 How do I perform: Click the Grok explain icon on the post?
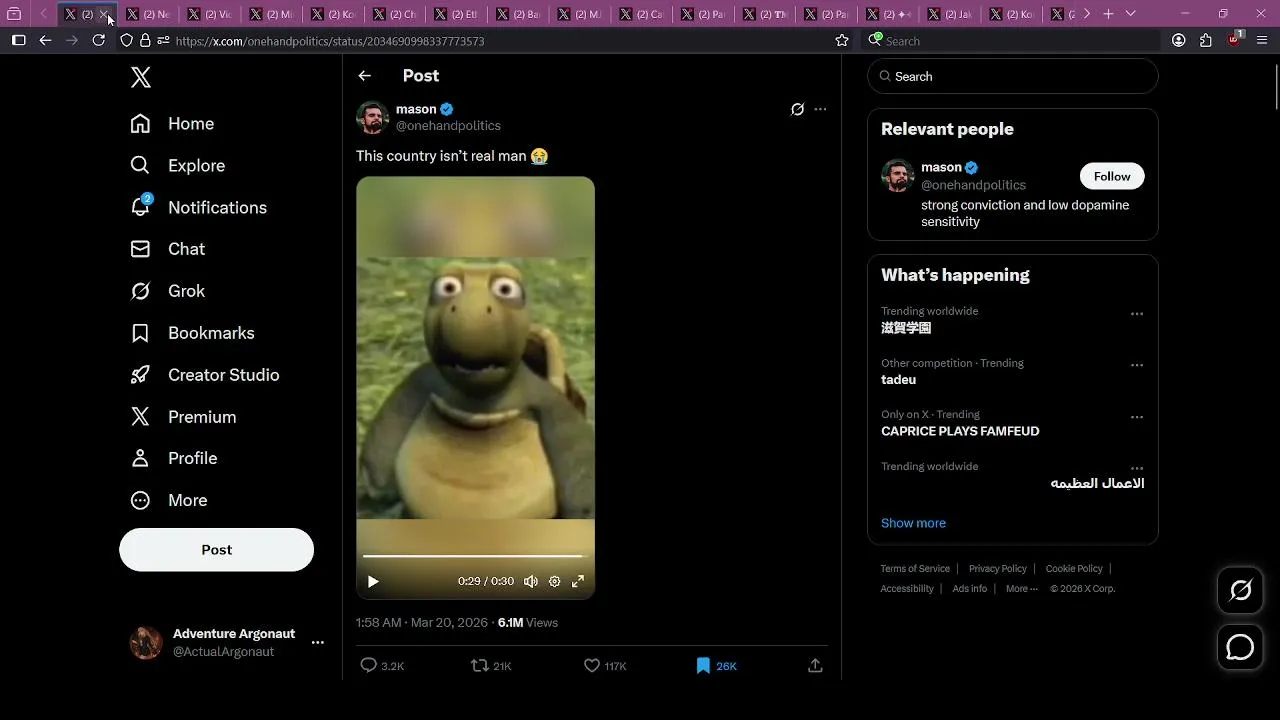coord(797,109)
